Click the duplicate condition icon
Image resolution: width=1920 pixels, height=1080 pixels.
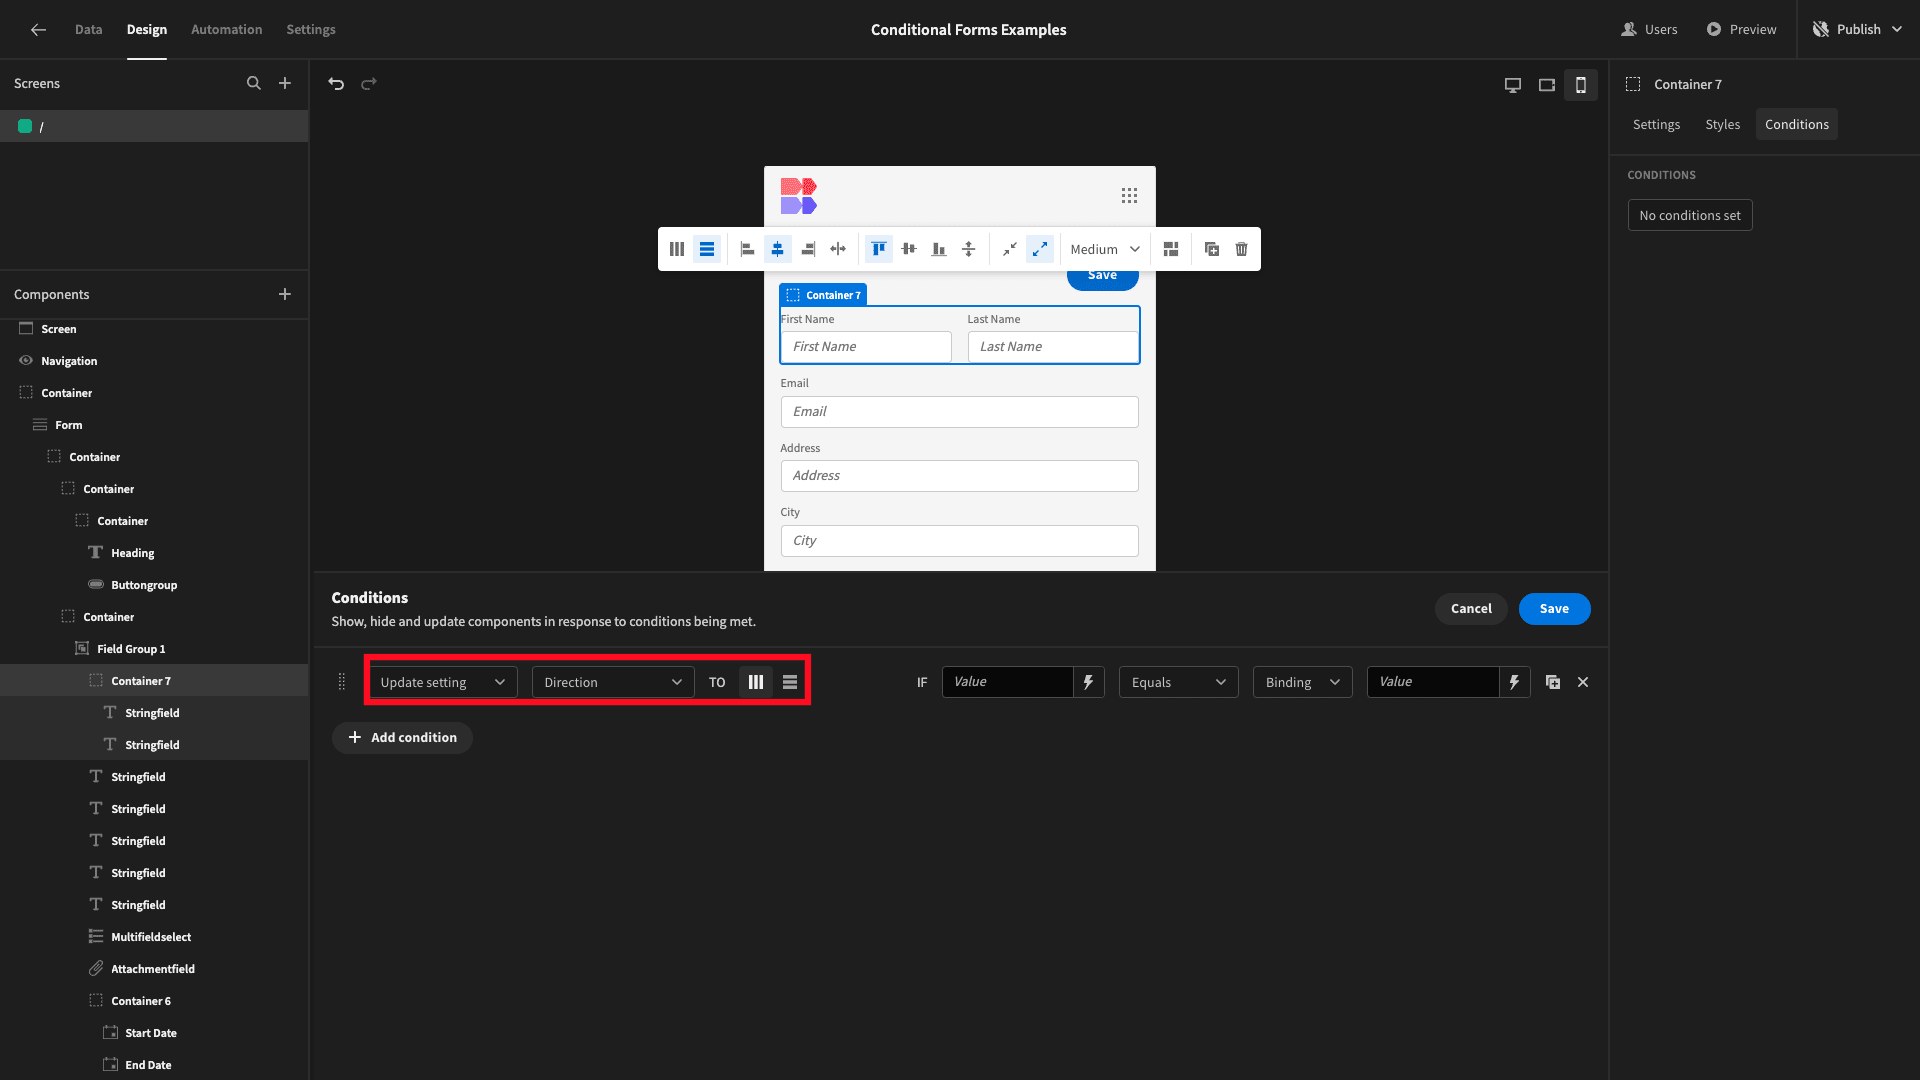pyautogui.click(x=1553, y=682)
